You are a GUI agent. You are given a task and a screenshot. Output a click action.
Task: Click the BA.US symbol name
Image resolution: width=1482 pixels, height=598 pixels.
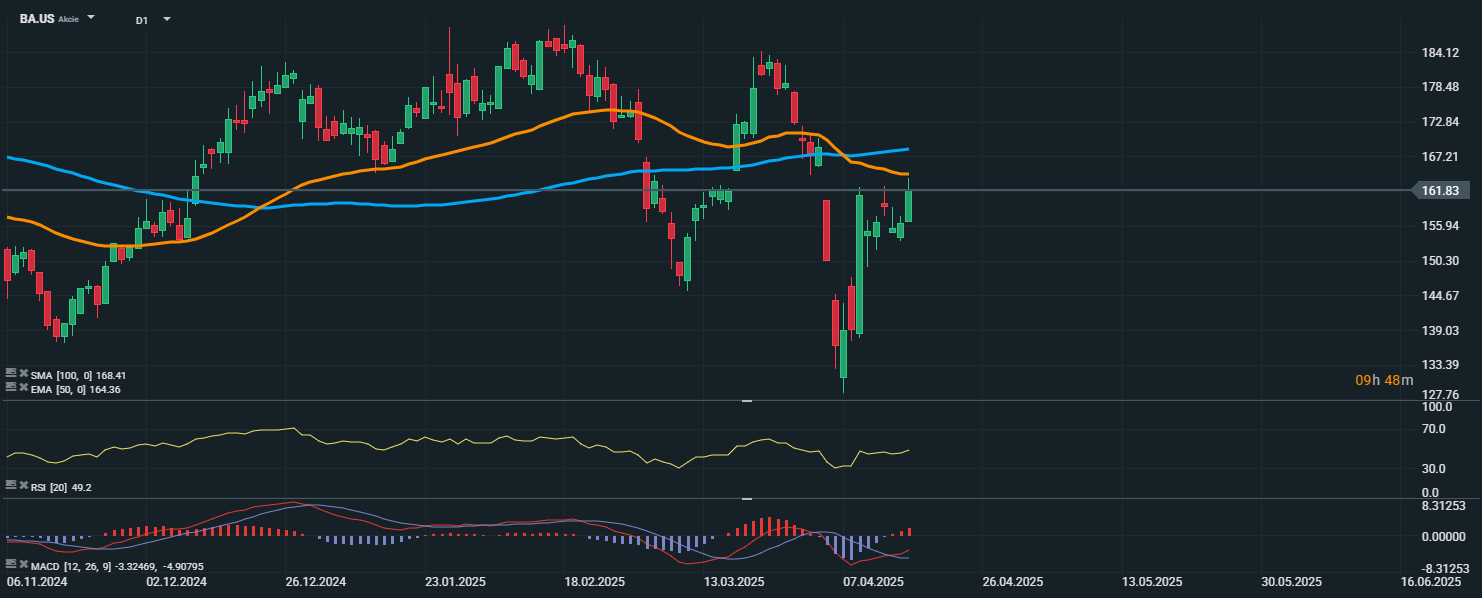coord(36,18)
